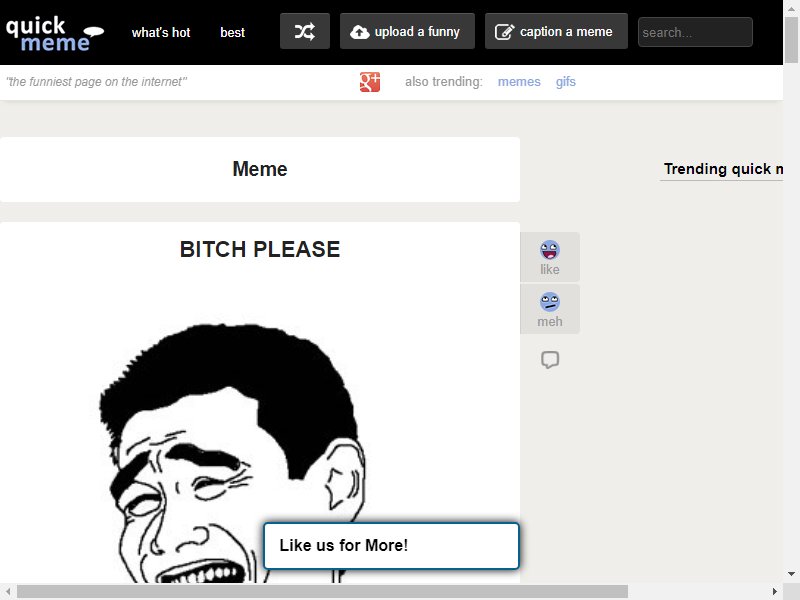The image size is (800, 600).
Task: Click the Trending quick memes heading
Action: pos(723,169)
